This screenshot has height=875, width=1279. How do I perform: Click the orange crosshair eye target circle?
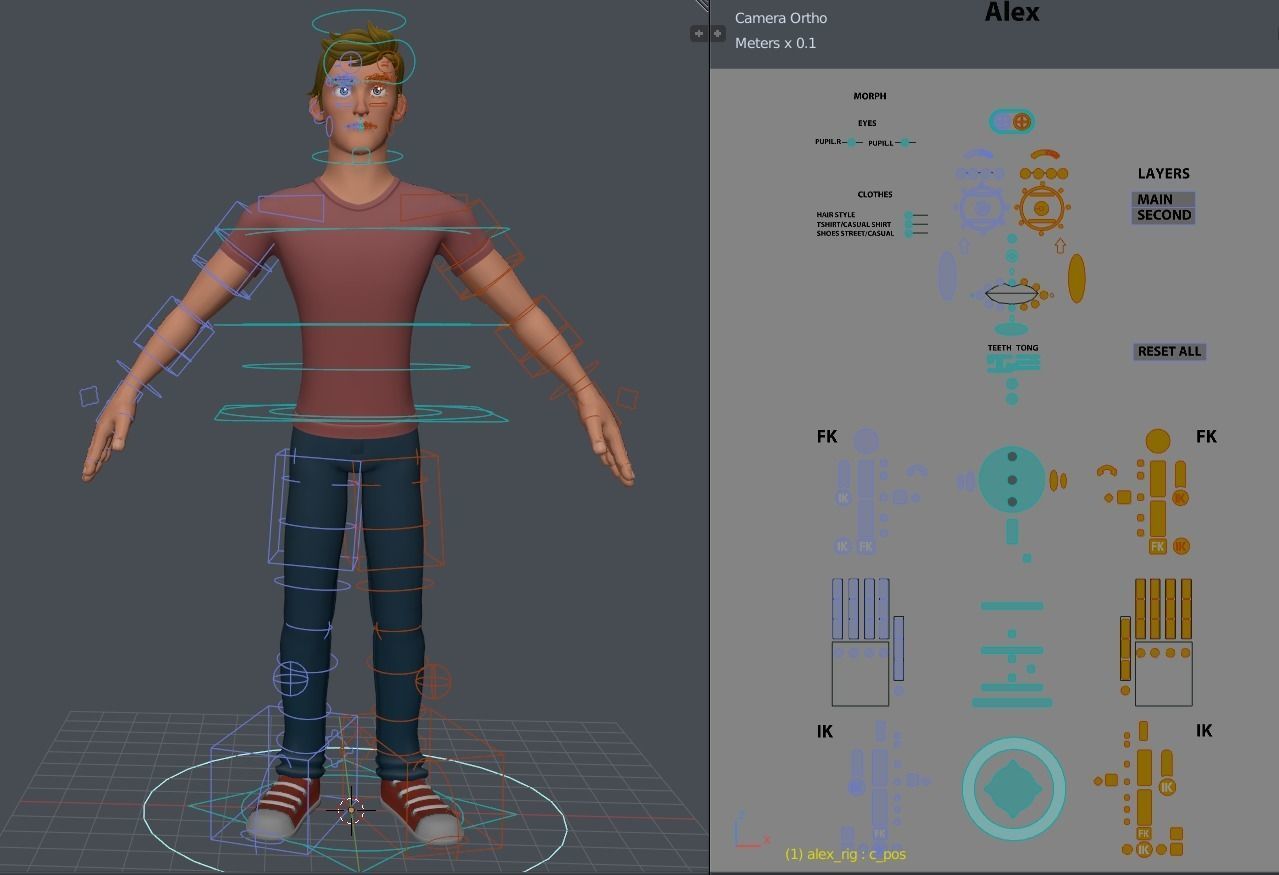click(x=1022, y=122)
